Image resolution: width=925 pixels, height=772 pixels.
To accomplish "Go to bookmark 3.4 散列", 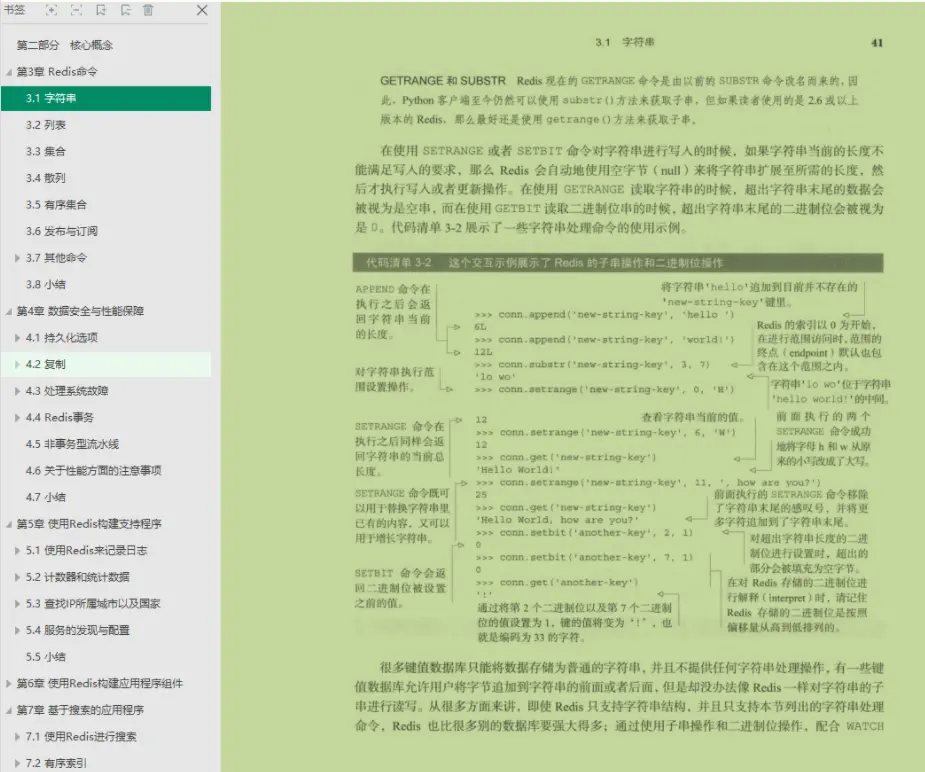I will [46, 178].
